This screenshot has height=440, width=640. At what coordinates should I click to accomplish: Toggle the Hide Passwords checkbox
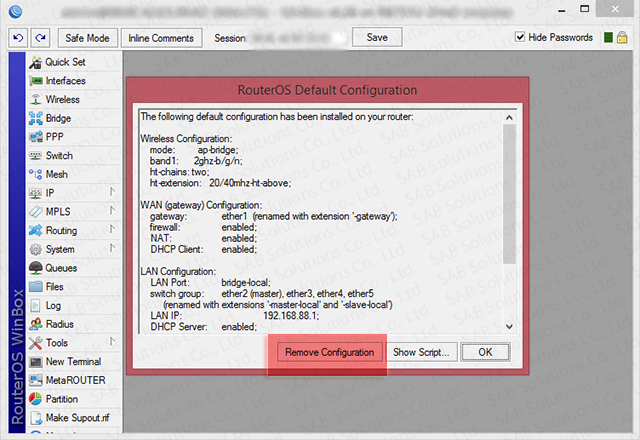(520, 37)
